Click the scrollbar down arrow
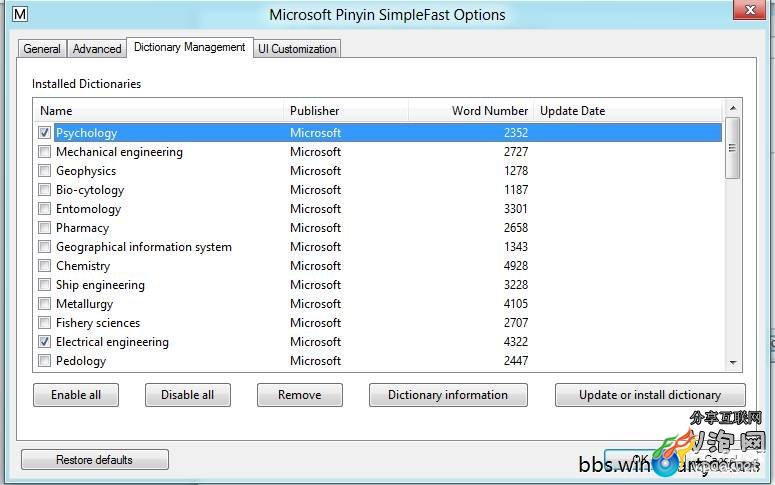775x485 pixels. 733,363
